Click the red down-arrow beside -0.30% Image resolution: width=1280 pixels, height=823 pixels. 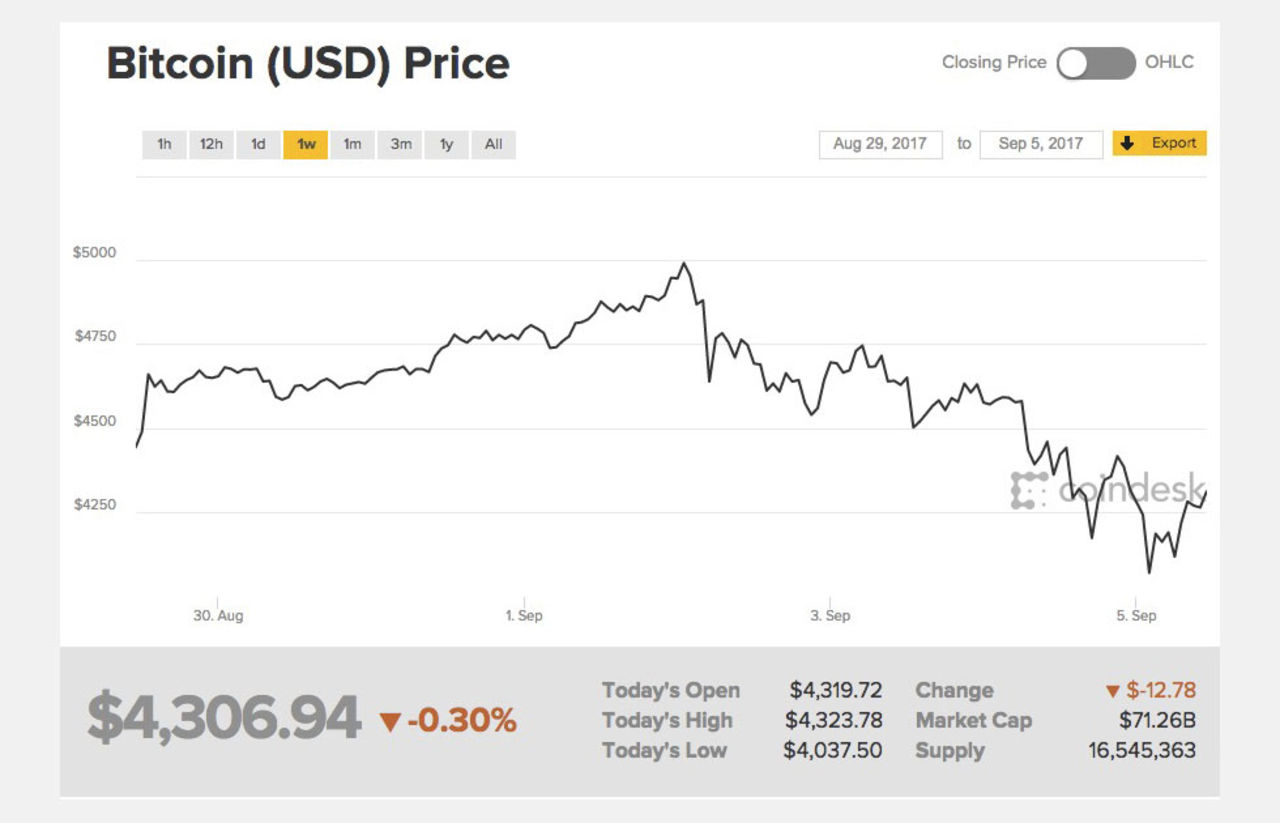tap(390, 721)
